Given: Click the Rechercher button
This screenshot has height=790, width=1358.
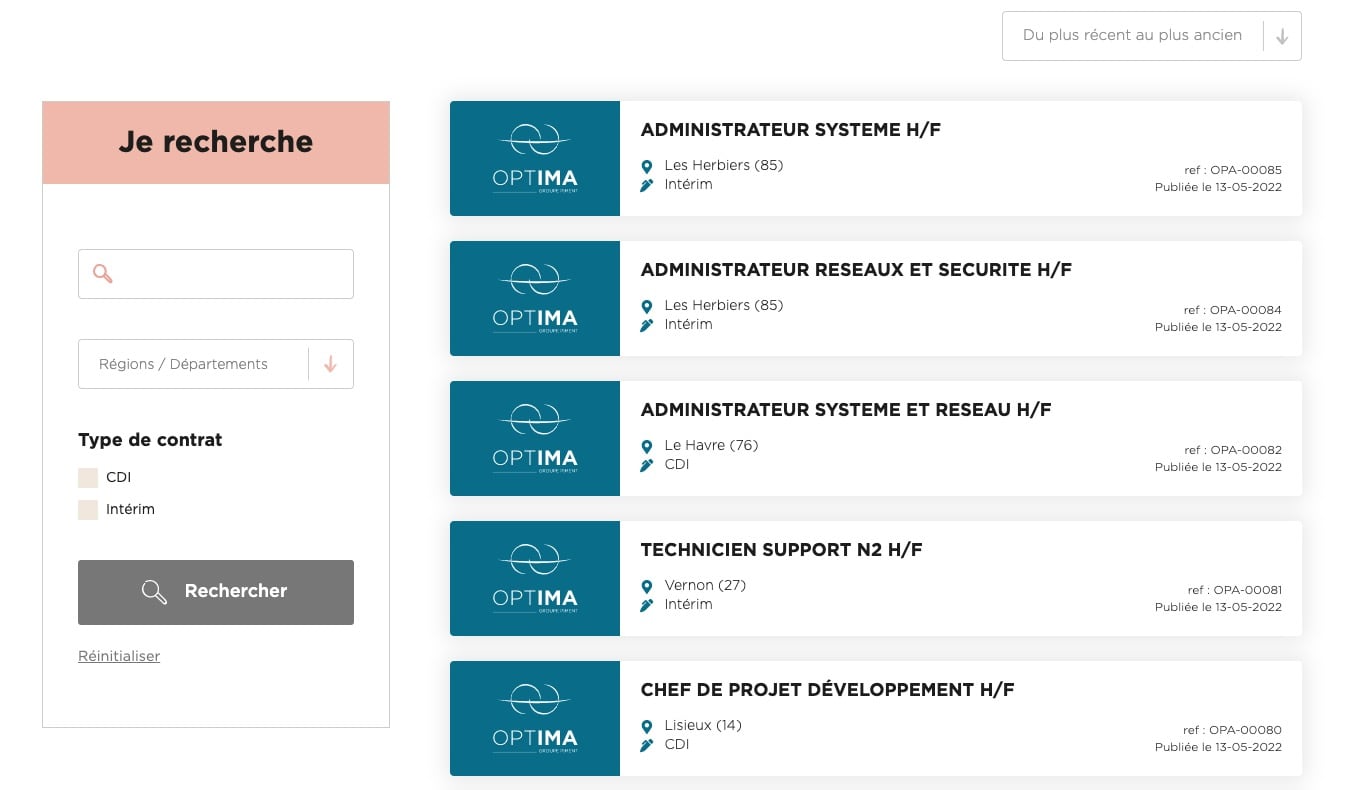Looking at the screenshot, I should [x=216, y=592].
